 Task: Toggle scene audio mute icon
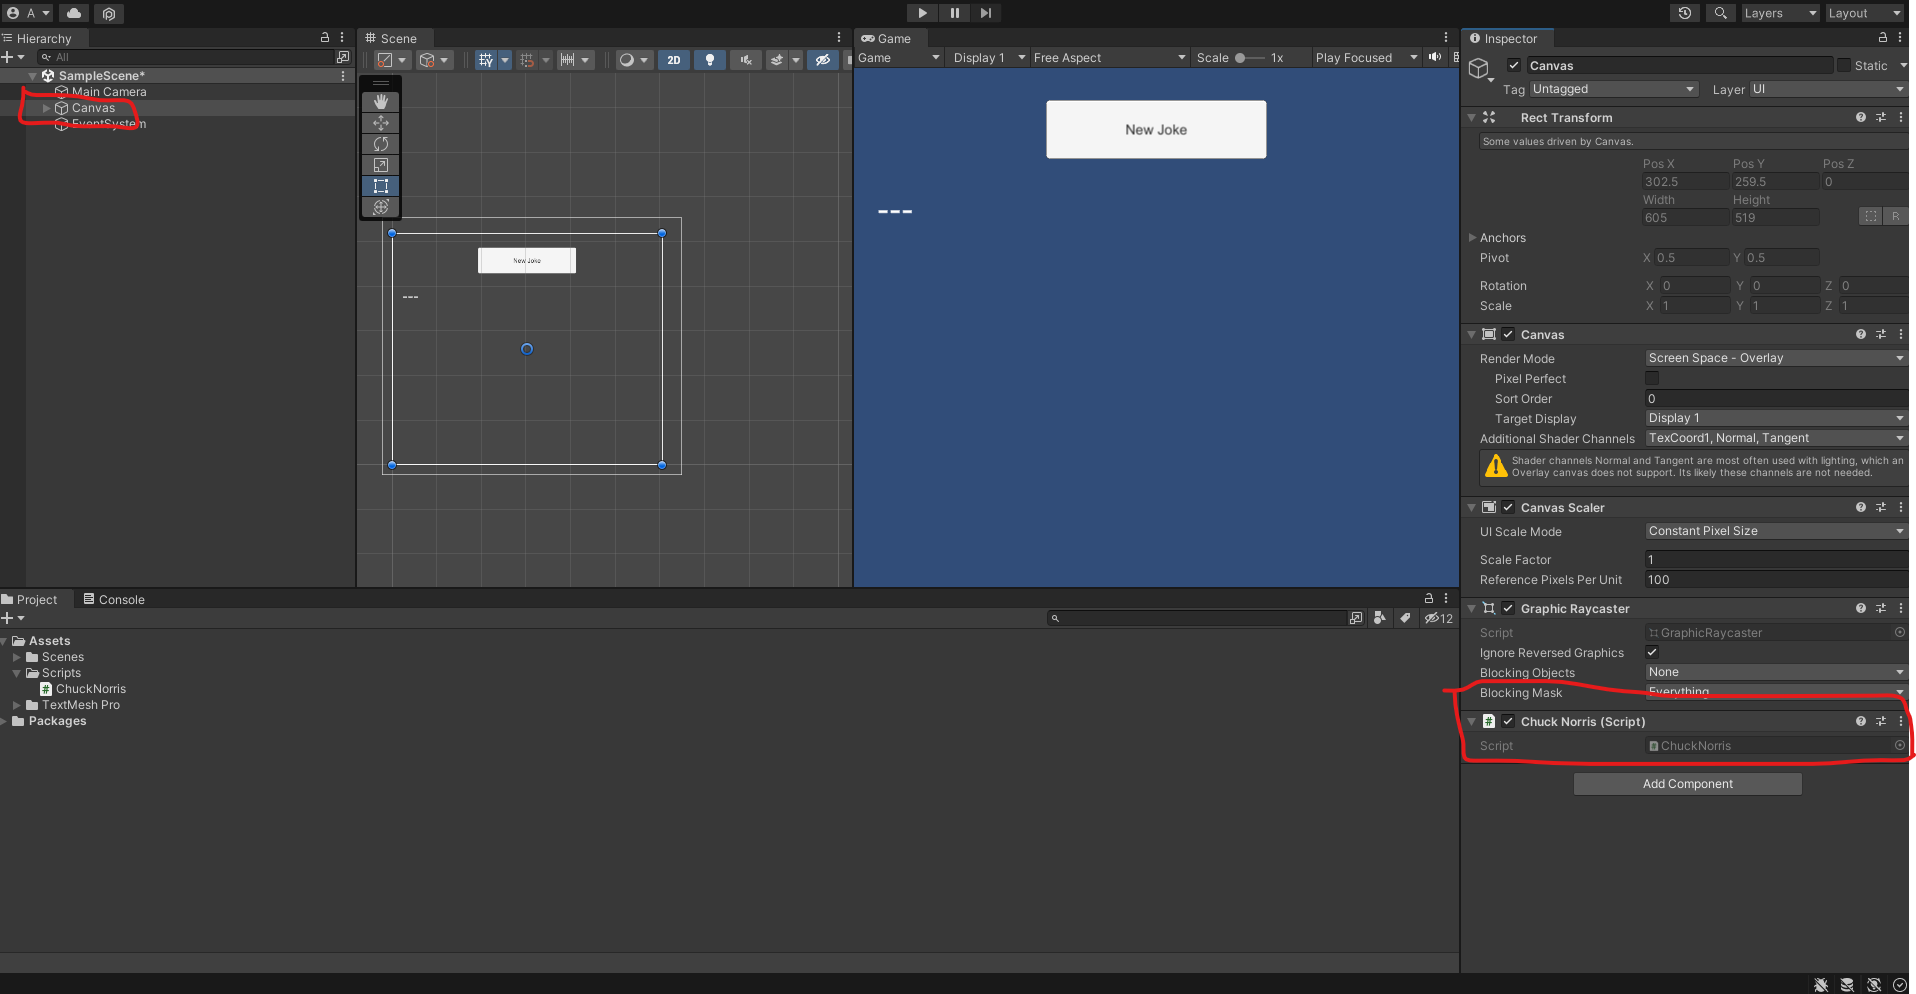coord(746,60)
